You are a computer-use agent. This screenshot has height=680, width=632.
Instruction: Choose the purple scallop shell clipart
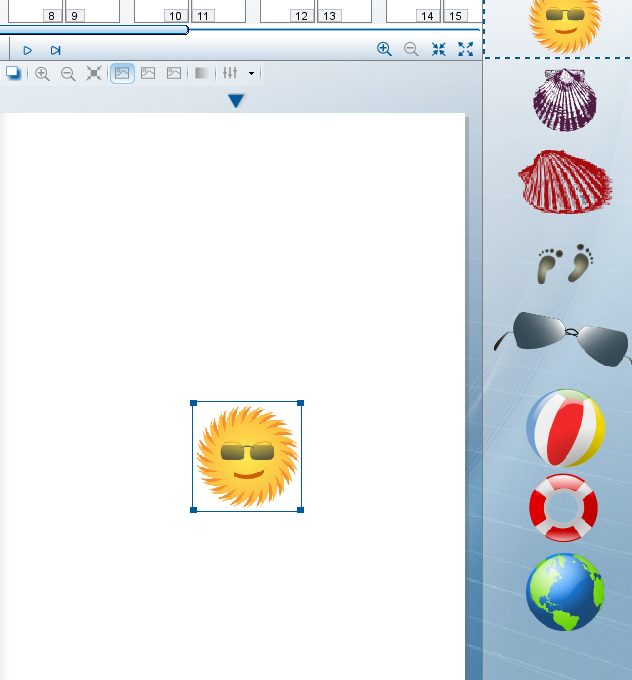565,100
